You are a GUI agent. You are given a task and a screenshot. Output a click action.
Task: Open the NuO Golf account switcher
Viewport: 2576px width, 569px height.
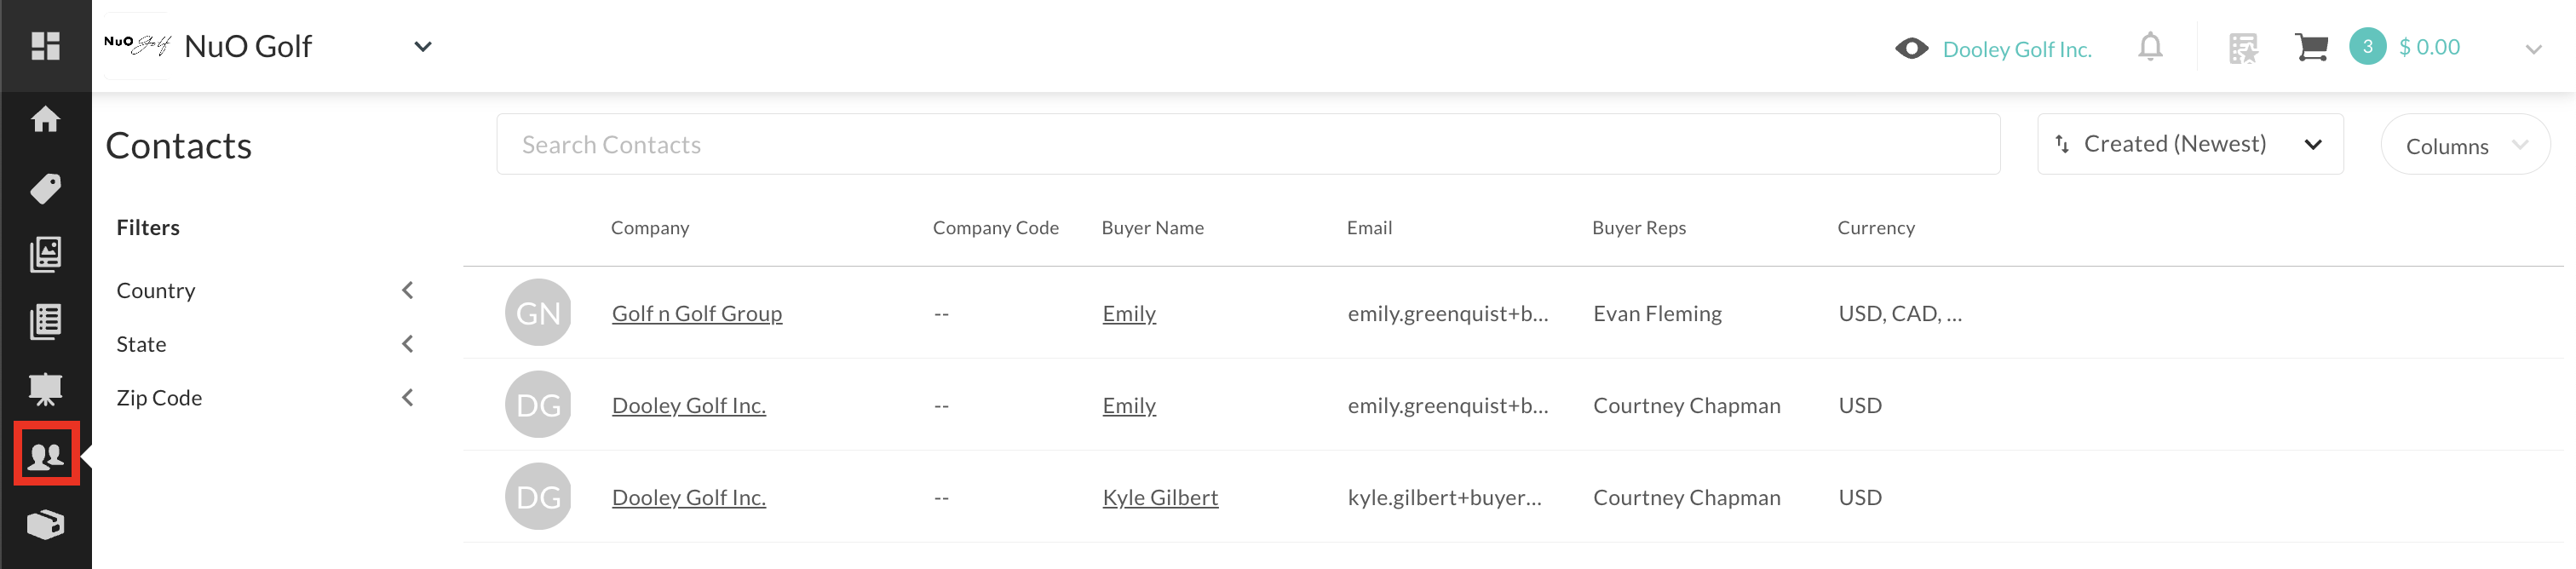[x=423, y=46]
